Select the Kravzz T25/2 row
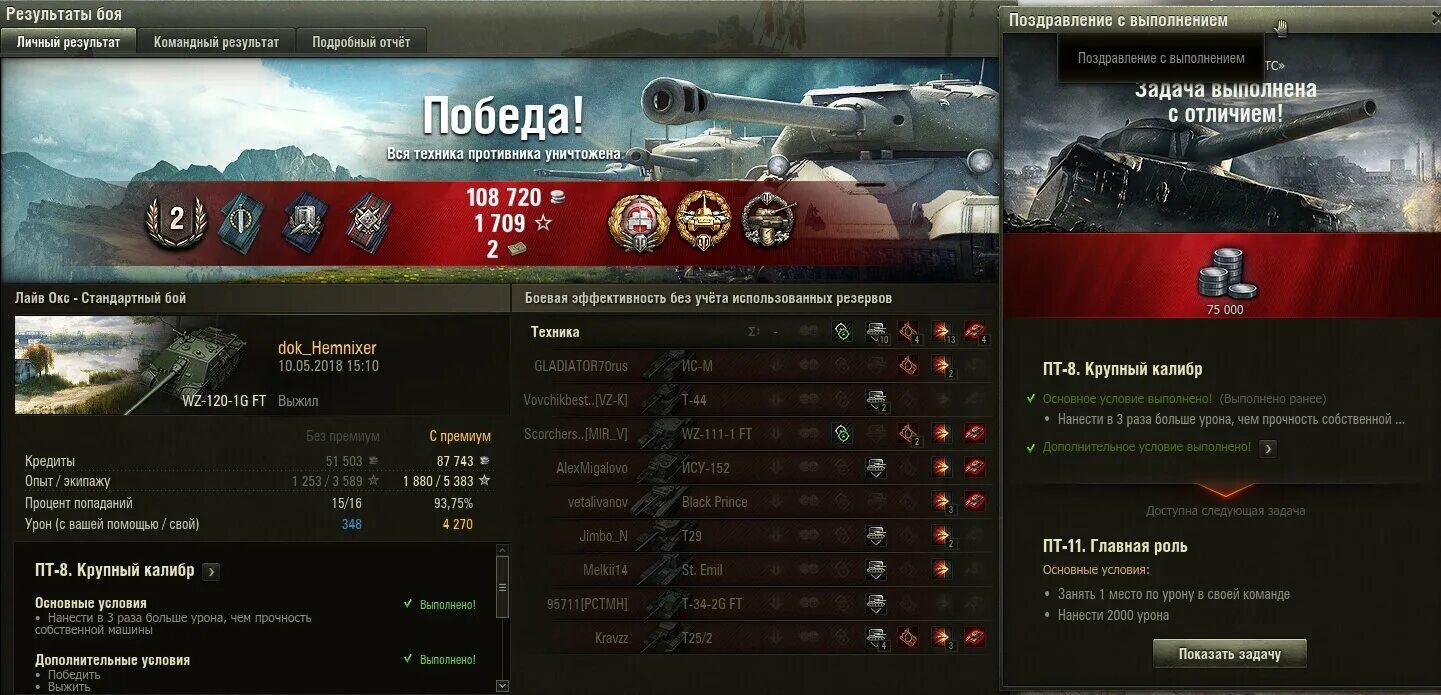 755,637
